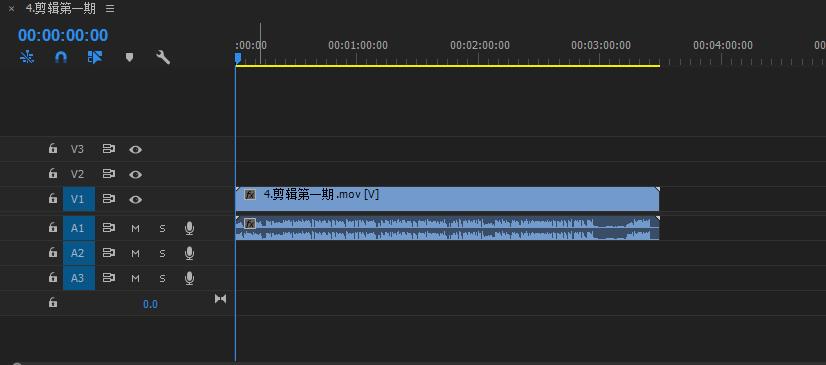This screenshot has width=826, height=365.
Task: Enable voice-over record microphone on A1
Action: point(190,228)
